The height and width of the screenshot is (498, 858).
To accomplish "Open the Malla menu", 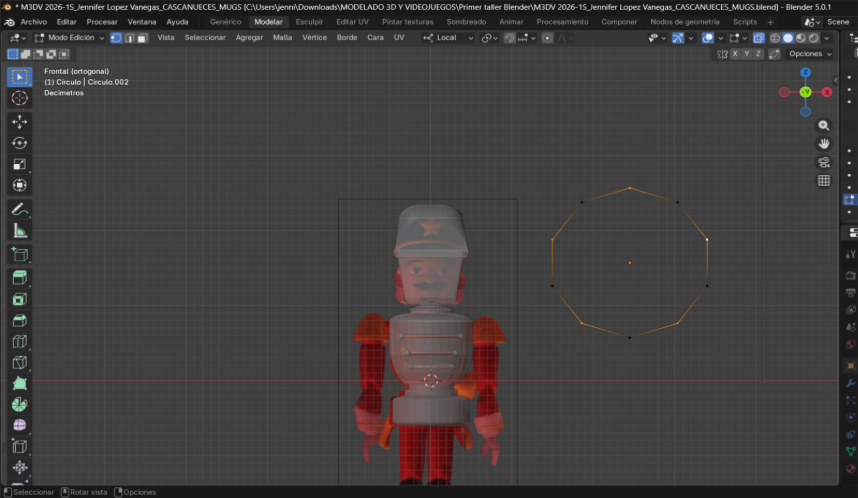I will pyautogui.click(x=283, y=38).
